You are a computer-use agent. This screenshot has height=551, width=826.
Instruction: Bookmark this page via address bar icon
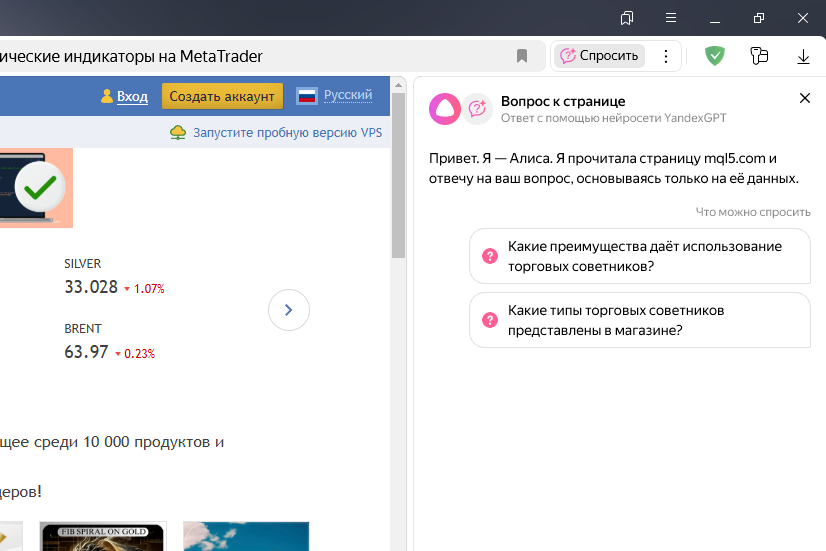pyautogui.click(x=522, y=56)
